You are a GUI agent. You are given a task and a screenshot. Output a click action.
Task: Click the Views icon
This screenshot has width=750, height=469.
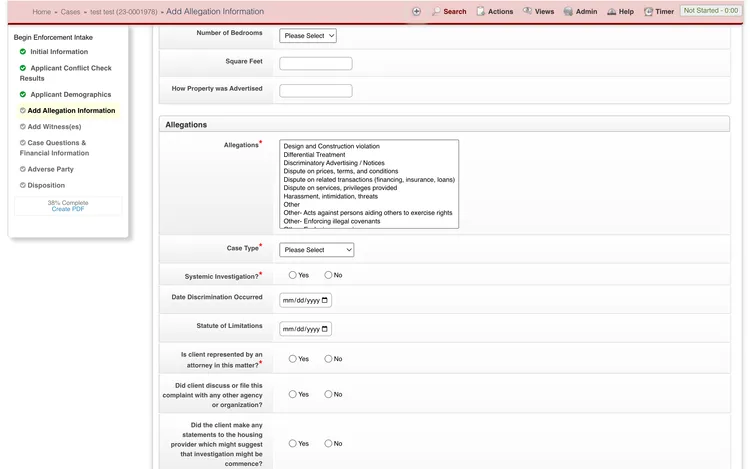click(x=527, y=11)
